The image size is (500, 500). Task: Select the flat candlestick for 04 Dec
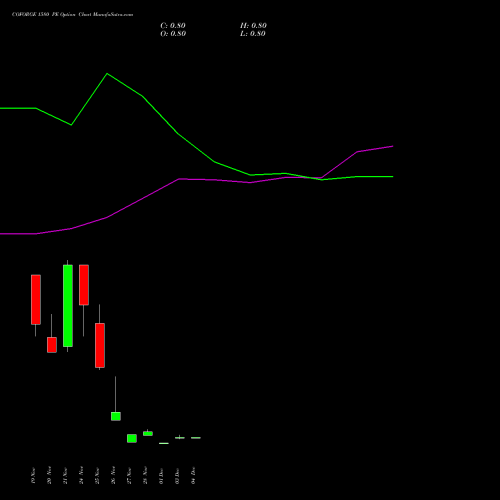point(196,438)
